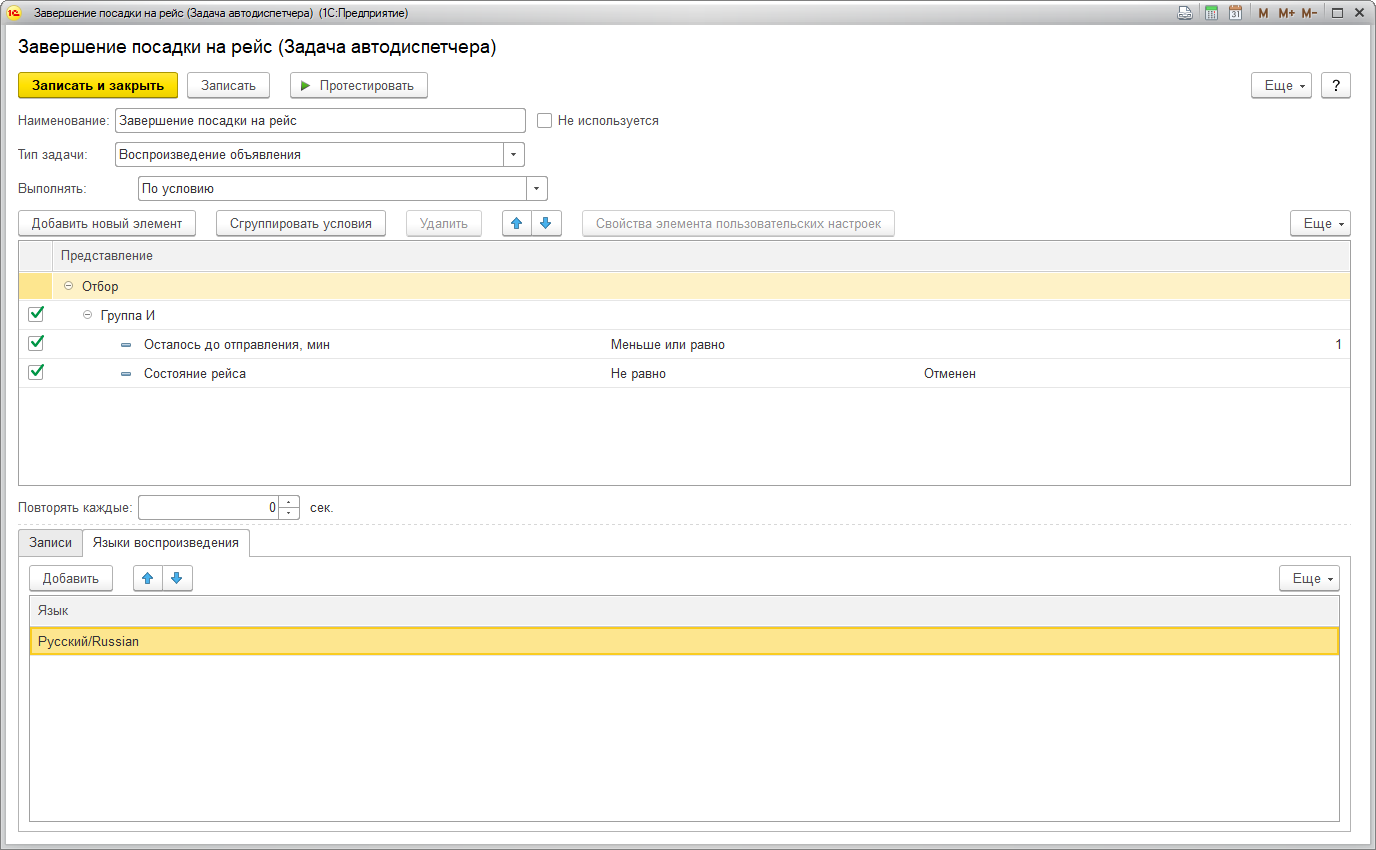Click the M- memory subtract icon
This screenshot has height=850, width=1376.
[x=1309, y=13]
